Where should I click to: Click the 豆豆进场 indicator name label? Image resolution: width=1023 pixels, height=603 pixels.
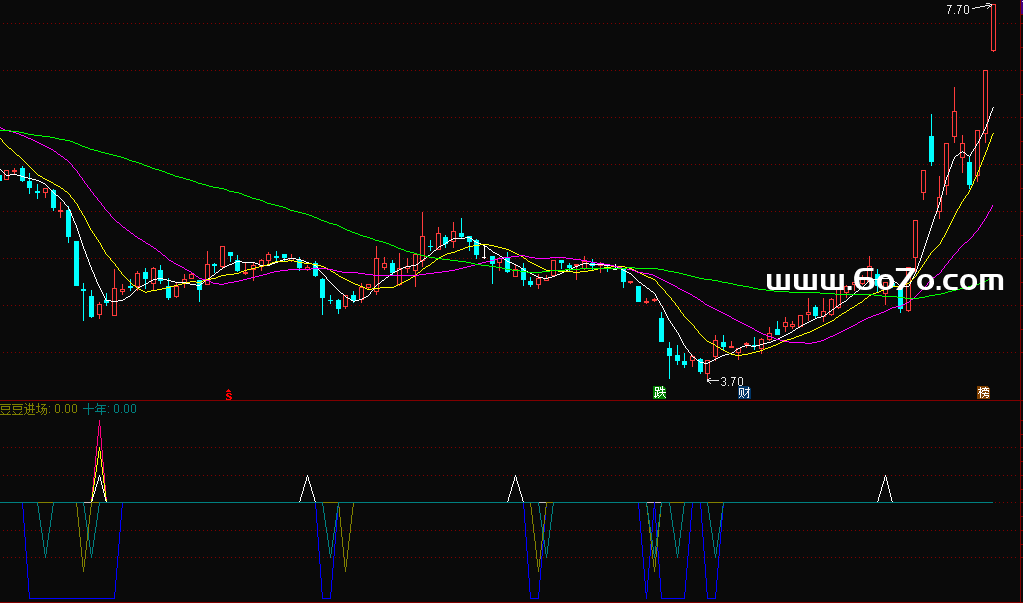coord(25,409)
